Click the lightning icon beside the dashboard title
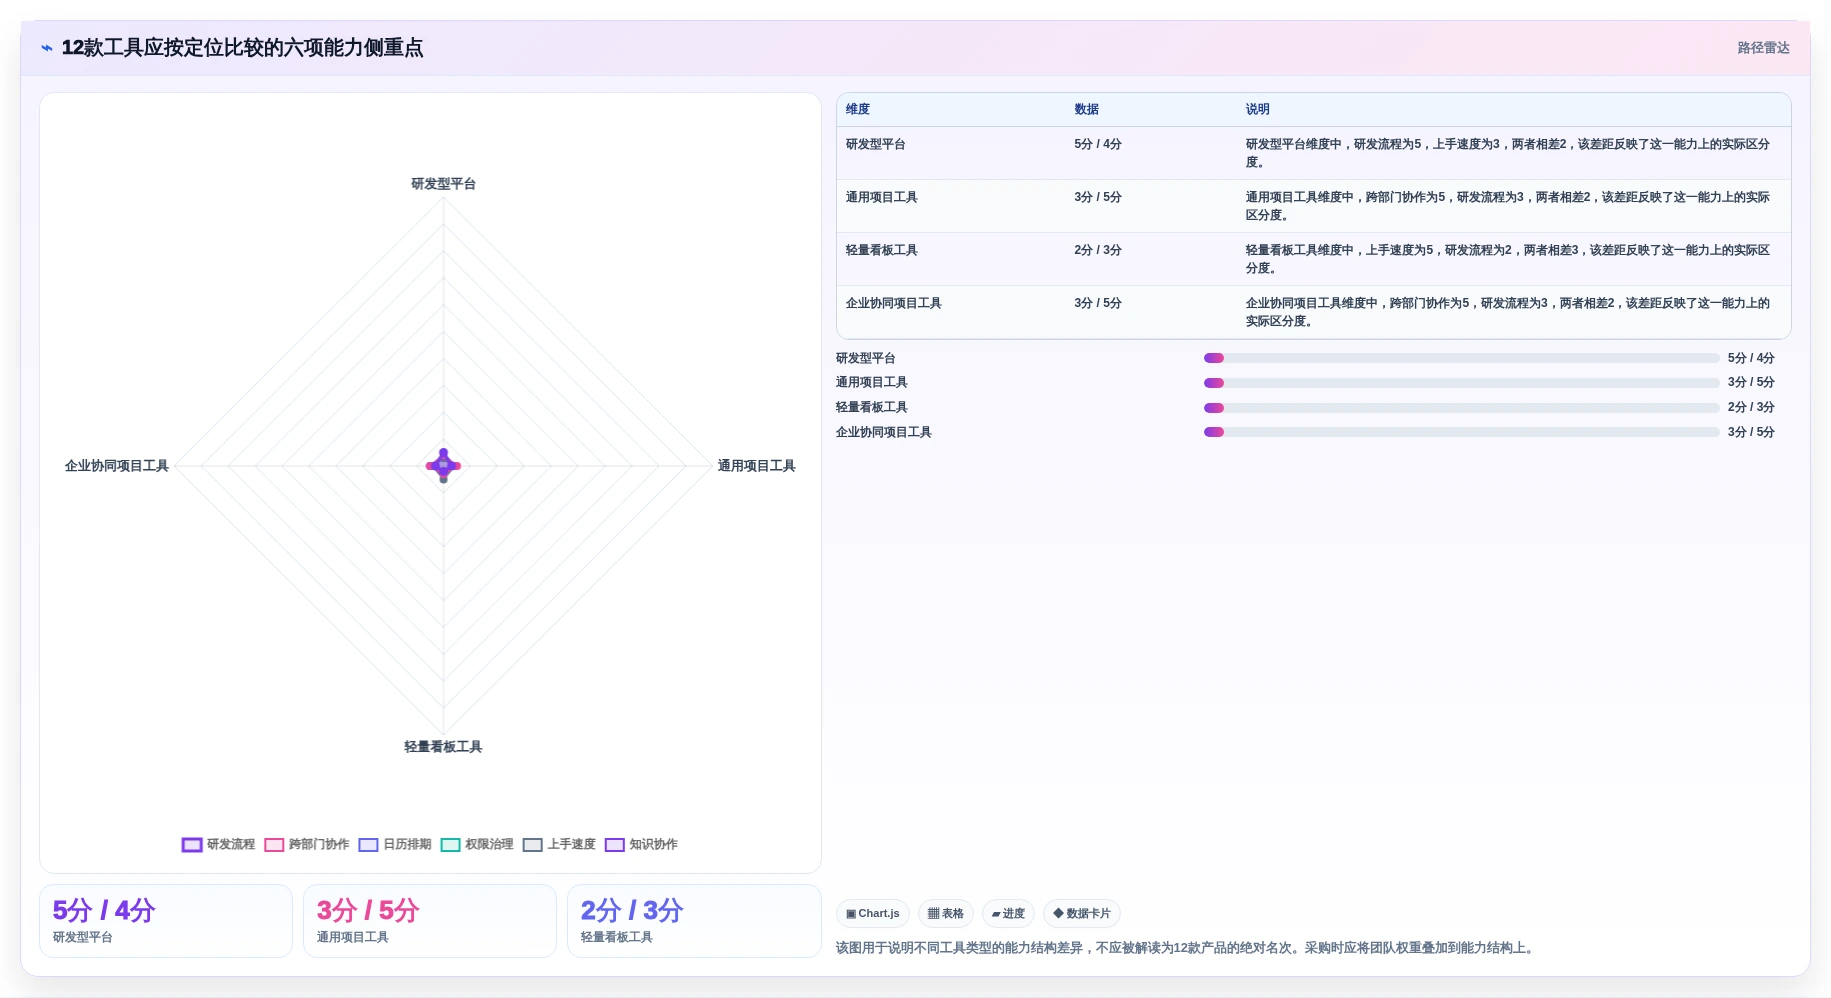Screen dimensions: 1831x998 (47, 48)
